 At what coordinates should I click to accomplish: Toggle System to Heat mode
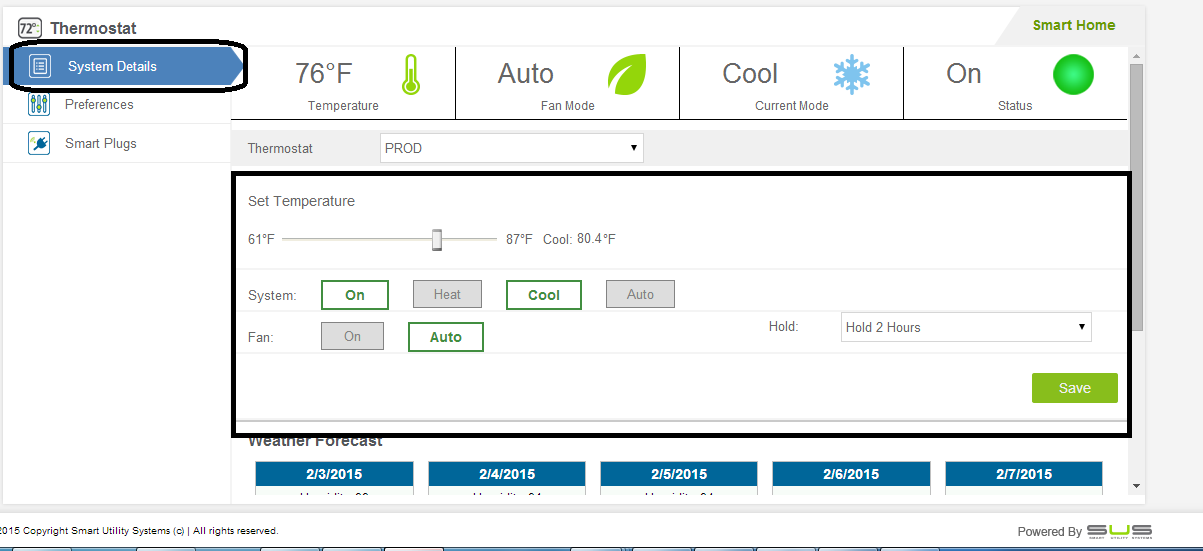447,294
